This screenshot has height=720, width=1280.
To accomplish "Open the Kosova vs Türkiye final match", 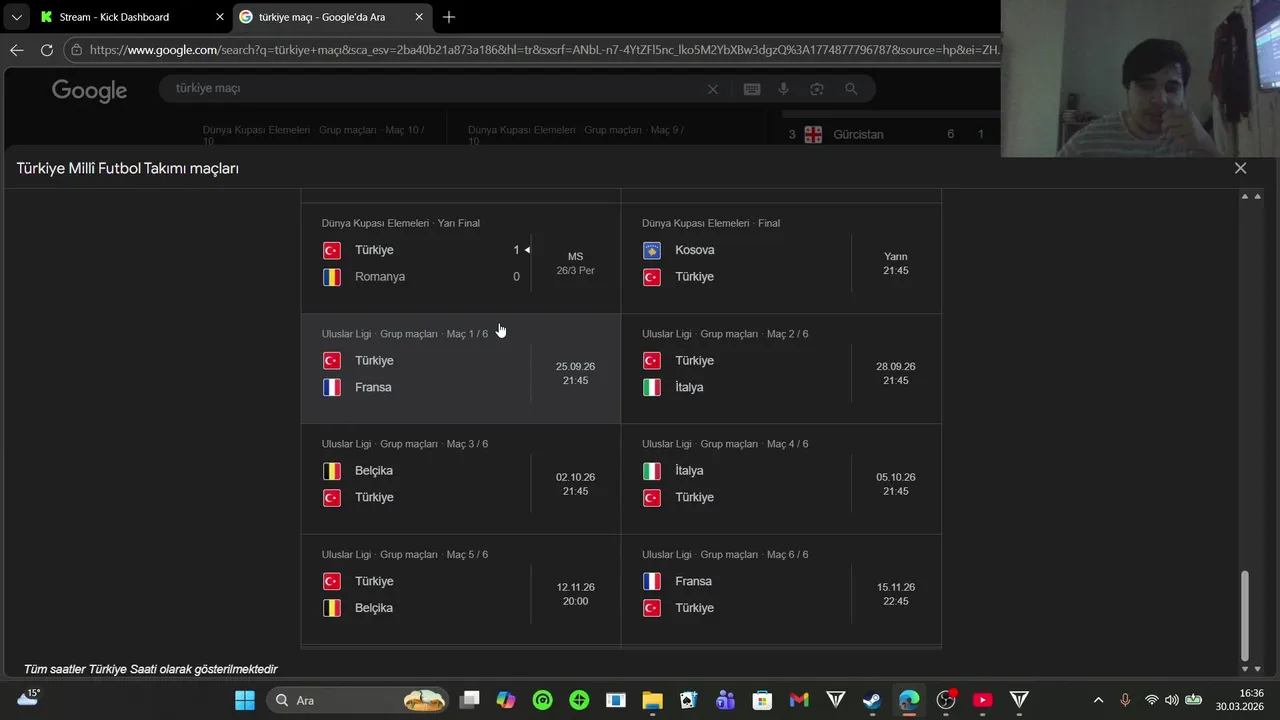I will point(781,259).
